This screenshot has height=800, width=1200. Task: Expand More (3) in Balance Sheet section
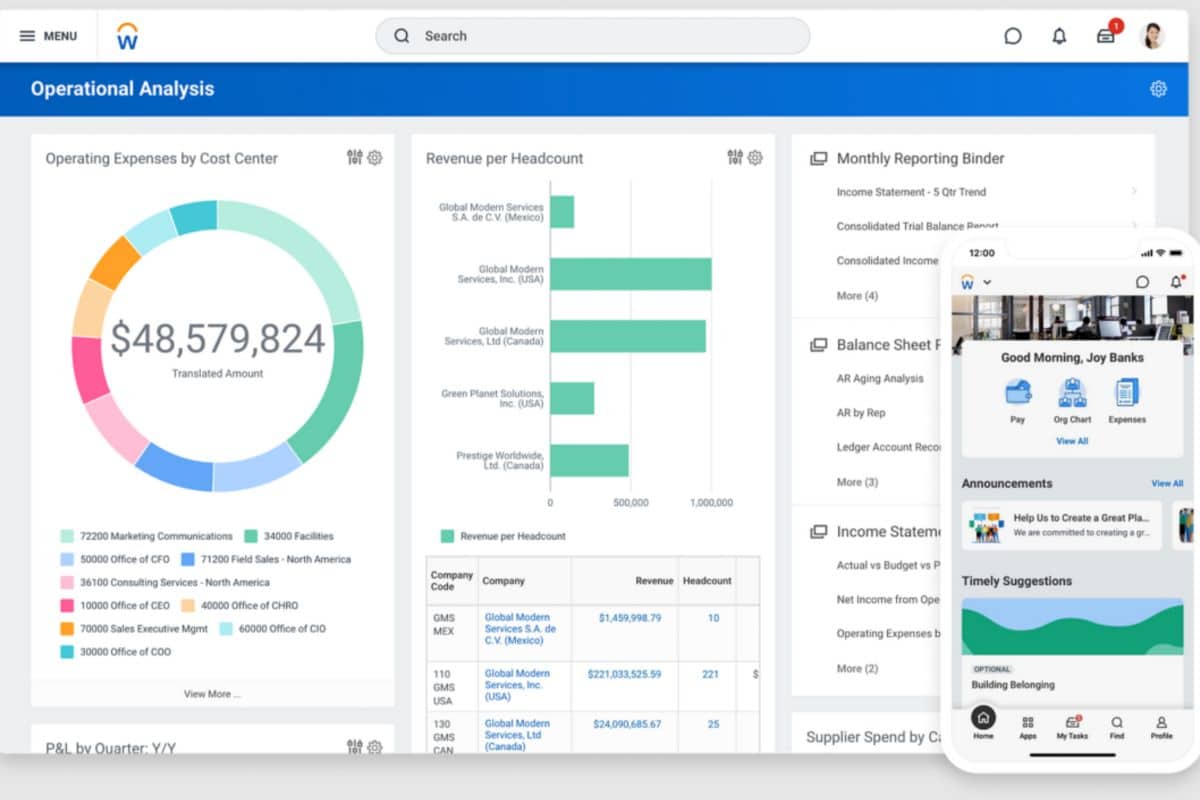857,482
